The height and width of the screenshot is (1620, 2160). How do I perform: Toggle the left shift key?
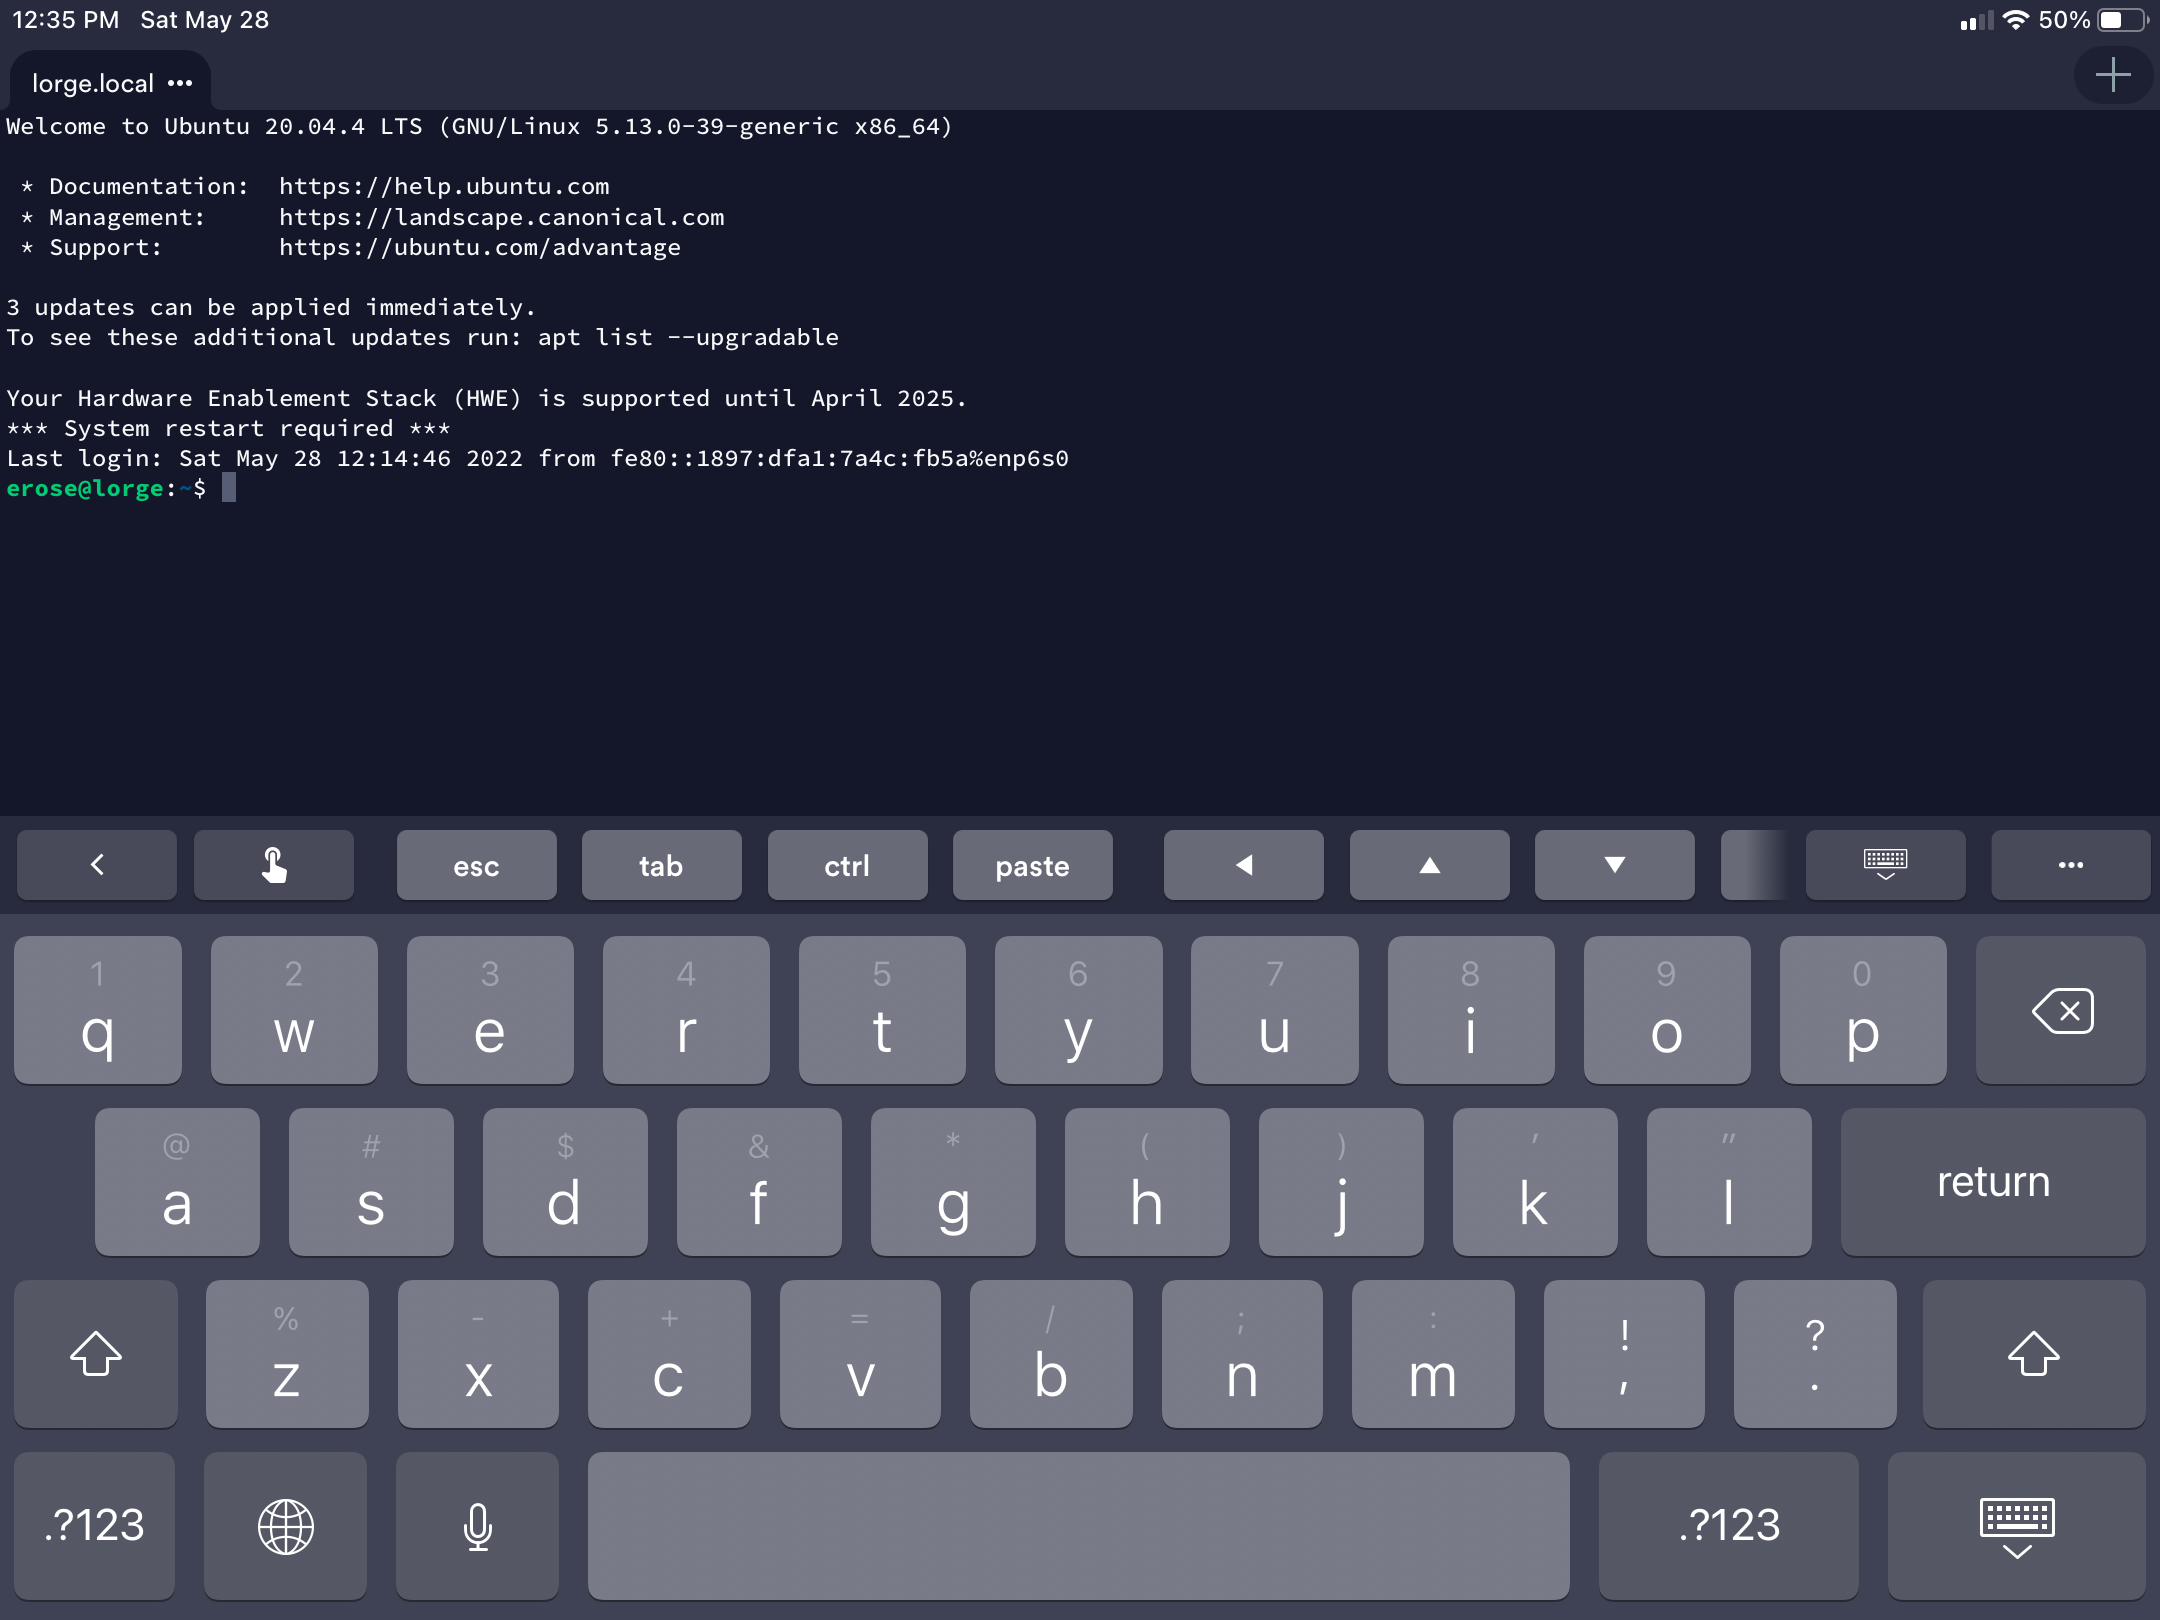(96, 1354)
